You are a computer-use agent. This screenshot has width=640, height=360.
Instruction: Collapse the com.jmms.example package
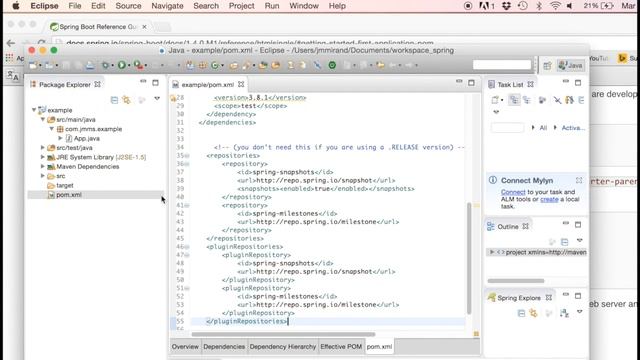point(52,129)
